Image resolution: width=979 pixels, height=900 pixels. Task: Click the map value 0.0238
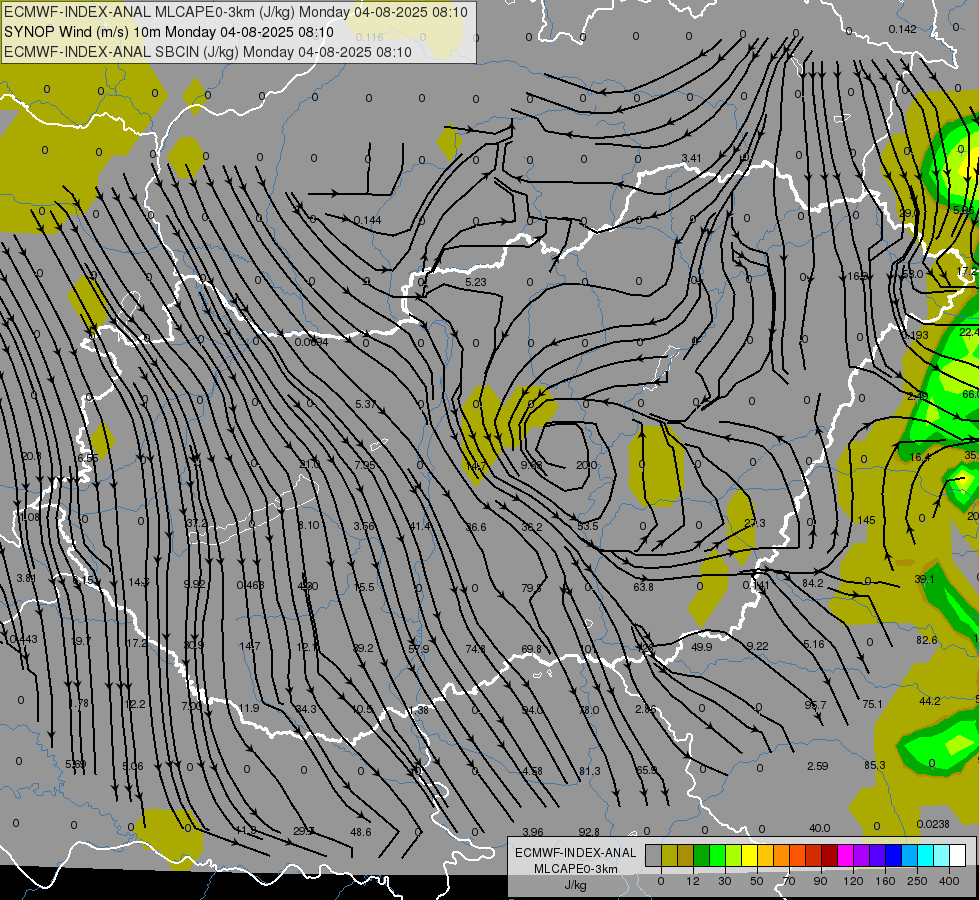(x=933, y=824)
